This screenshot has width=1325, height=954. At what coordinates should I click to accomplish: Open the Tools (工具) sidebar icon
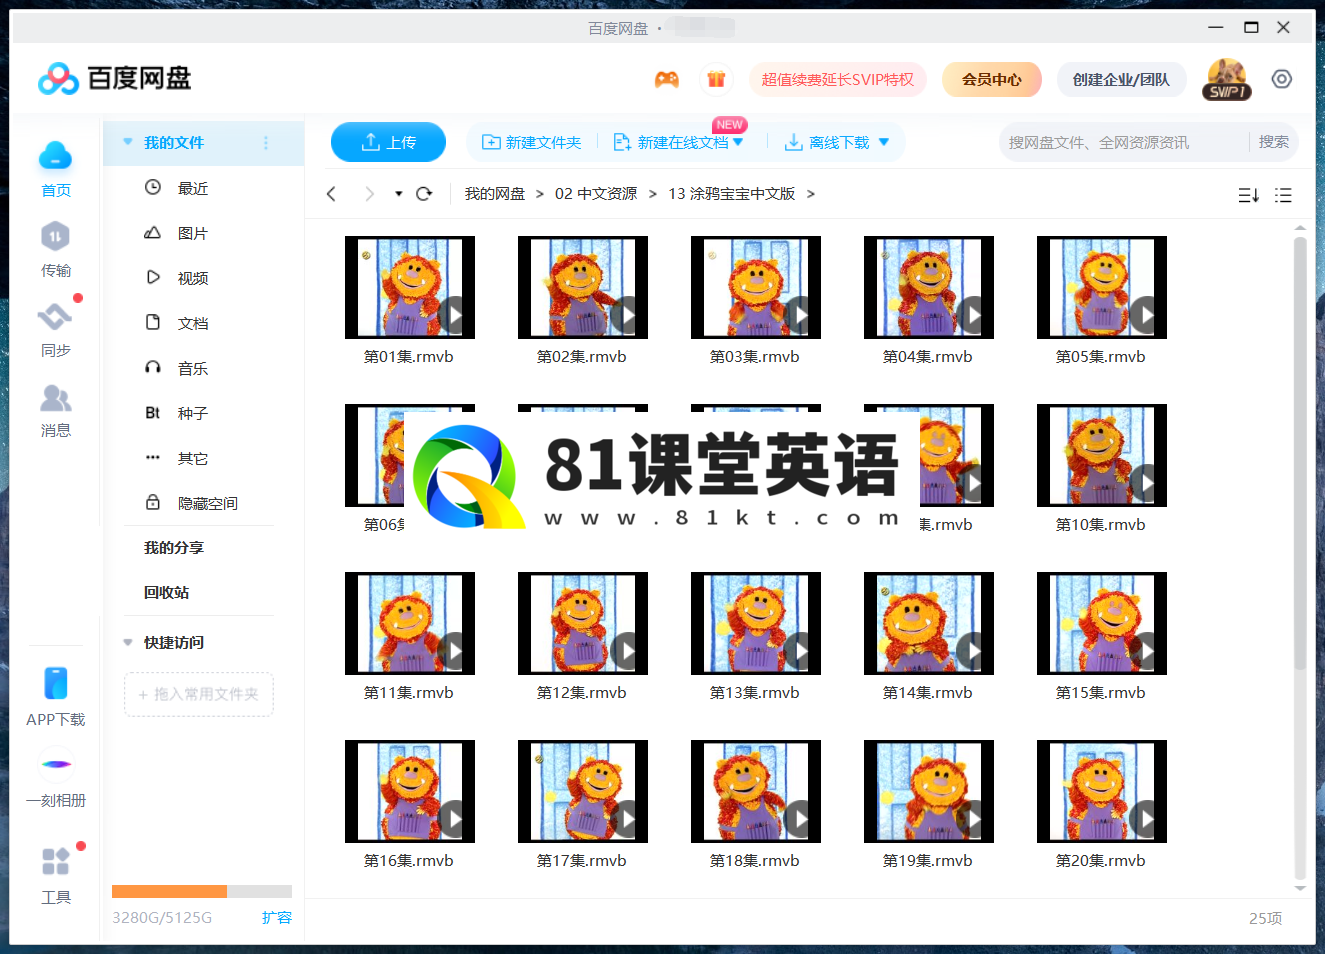point(55,862)
